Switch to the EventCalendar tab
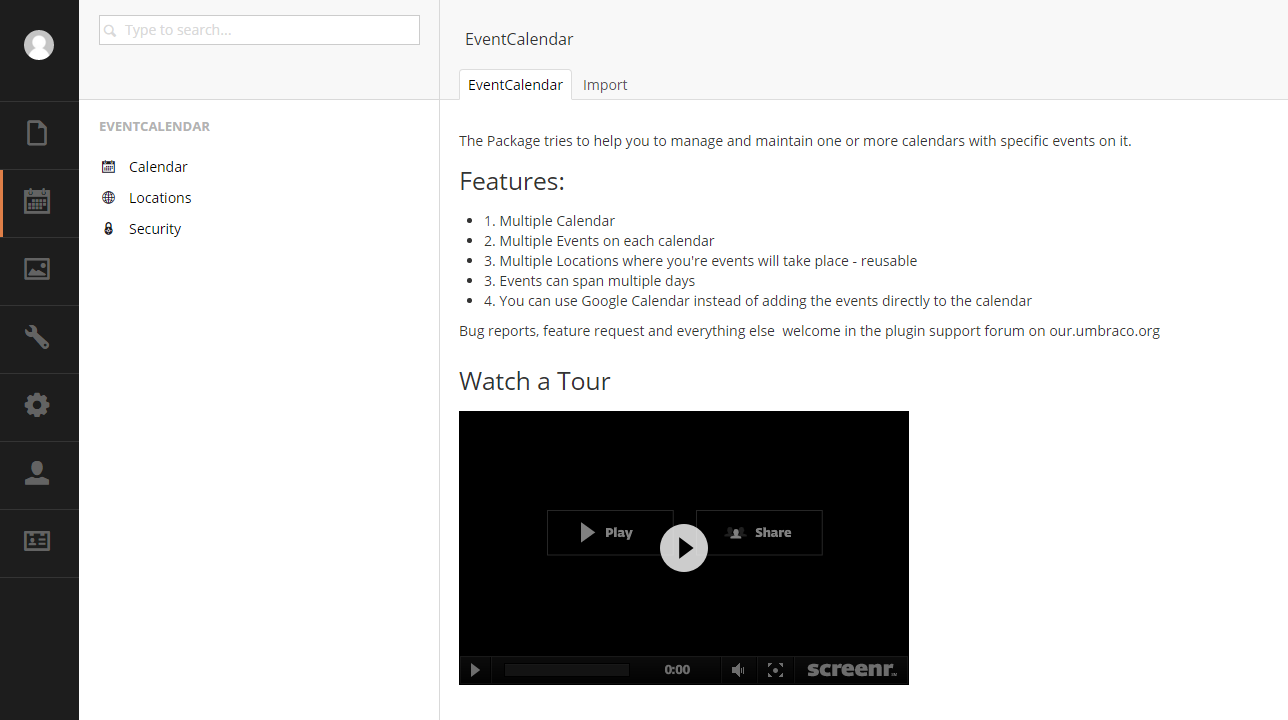The height and width of the screenshot is (720, 1288). click(515, 85)
